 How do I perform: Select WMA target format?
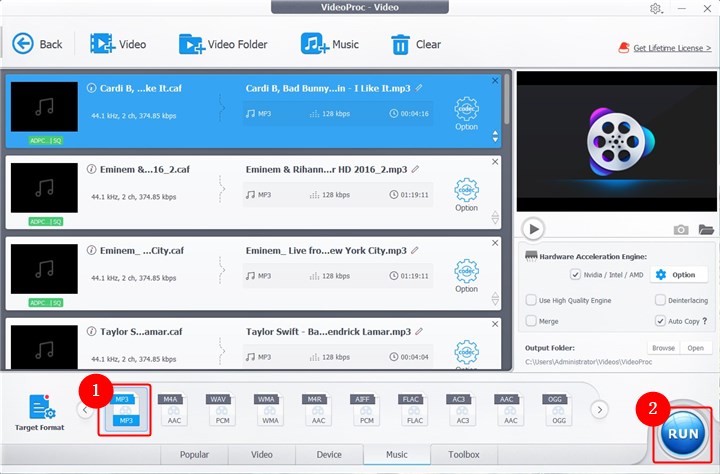[270, 410]
